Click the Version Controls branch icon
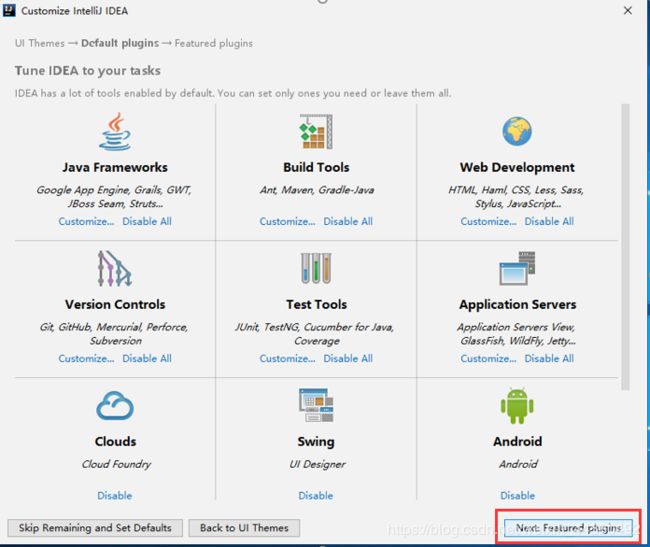The width and height of the screenshot is (650, 547). pyautogui.click(x=115, y=269)
